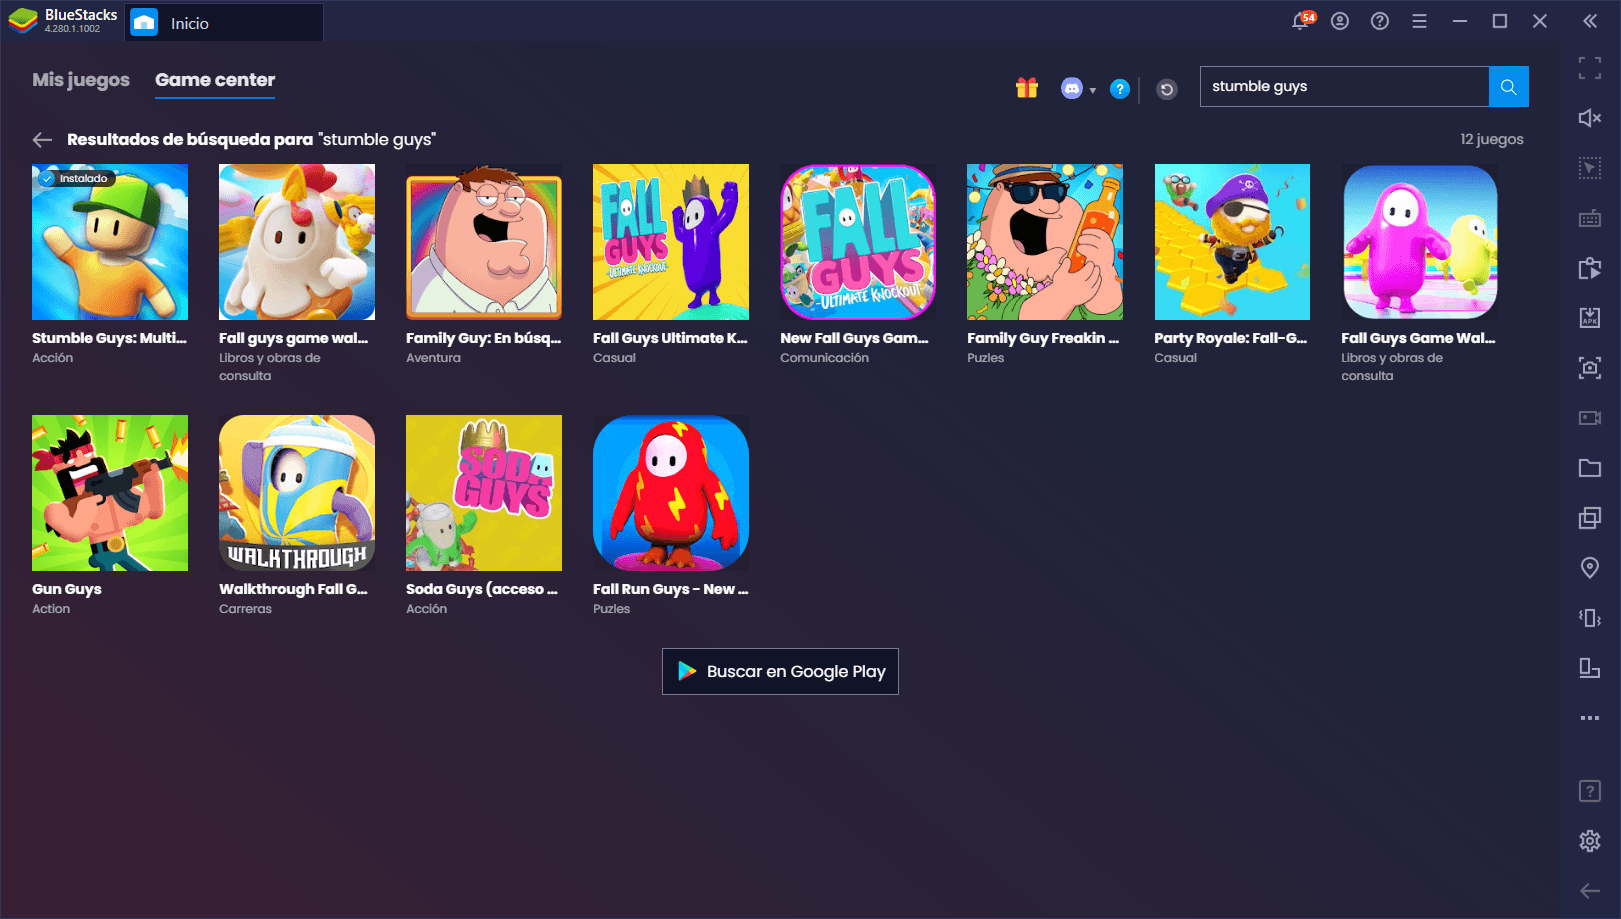Image resolution: width=1621 pixels, height=919 pixels.
Task: Click the sidebar cursor lock icon
Action: click(x=1590, y=168)
